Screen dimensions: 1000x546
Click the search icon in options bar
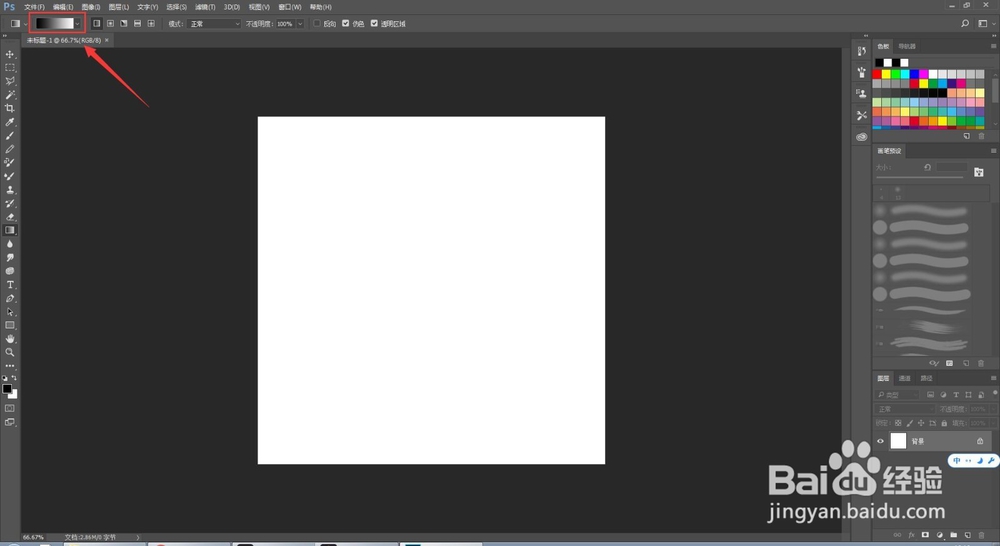click(x=965, y=24)
